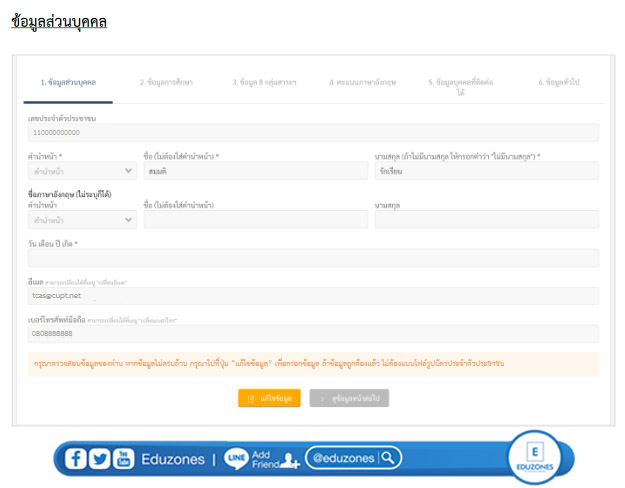Open the Thai คำนำหน้า title dropdown
The image size is (625, 488).
[x=82, y=171]
